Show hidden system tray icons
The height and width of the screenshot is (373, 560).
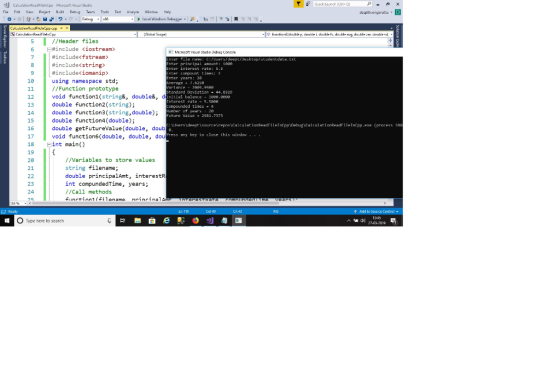tap(349, 220)
